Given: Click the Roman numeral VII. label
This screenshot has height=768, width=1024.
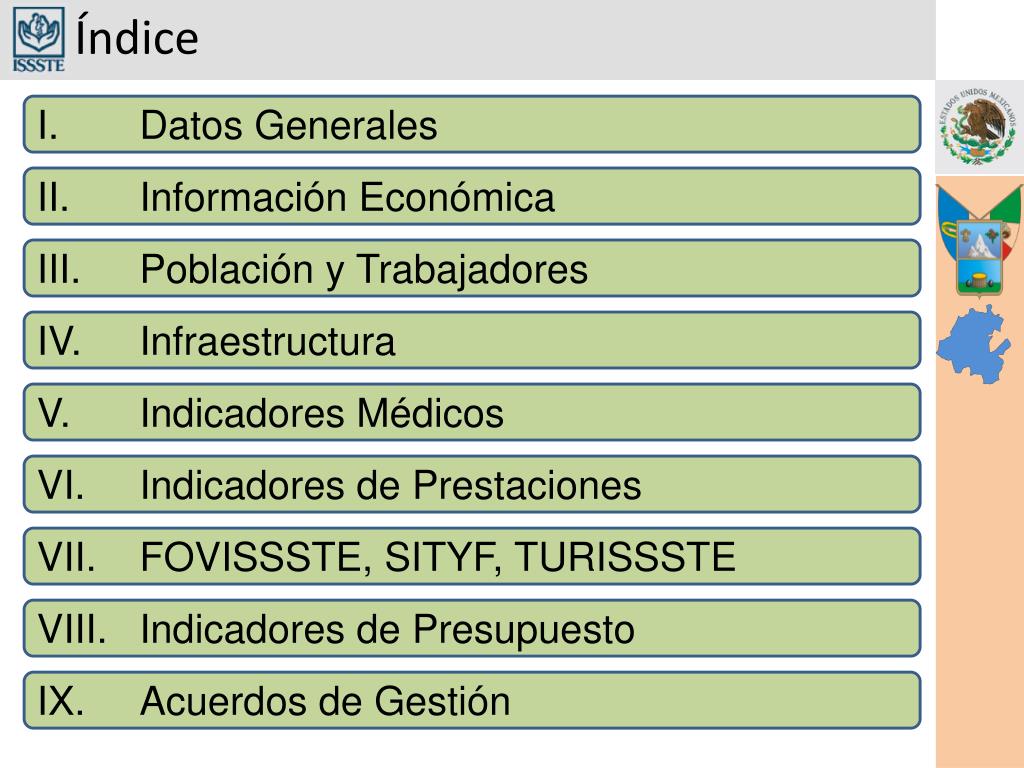Looking at the screenshot, I should pos(67,557).
